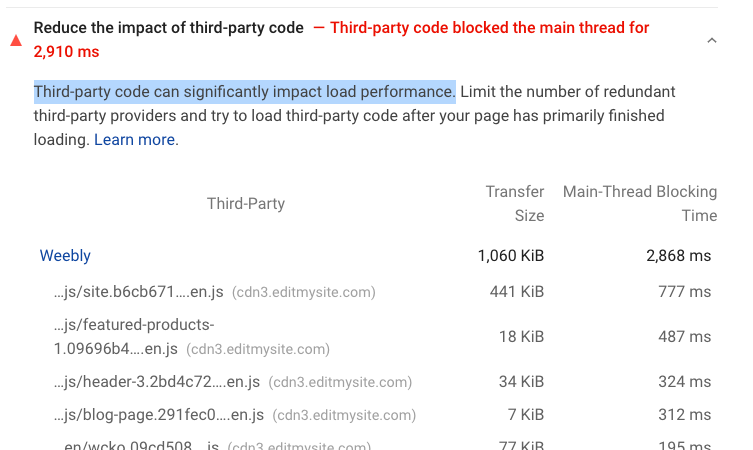Viewport: 753px width, 450px height.
Task: Click the Third-Party column header
Action: tap(246, 204)
